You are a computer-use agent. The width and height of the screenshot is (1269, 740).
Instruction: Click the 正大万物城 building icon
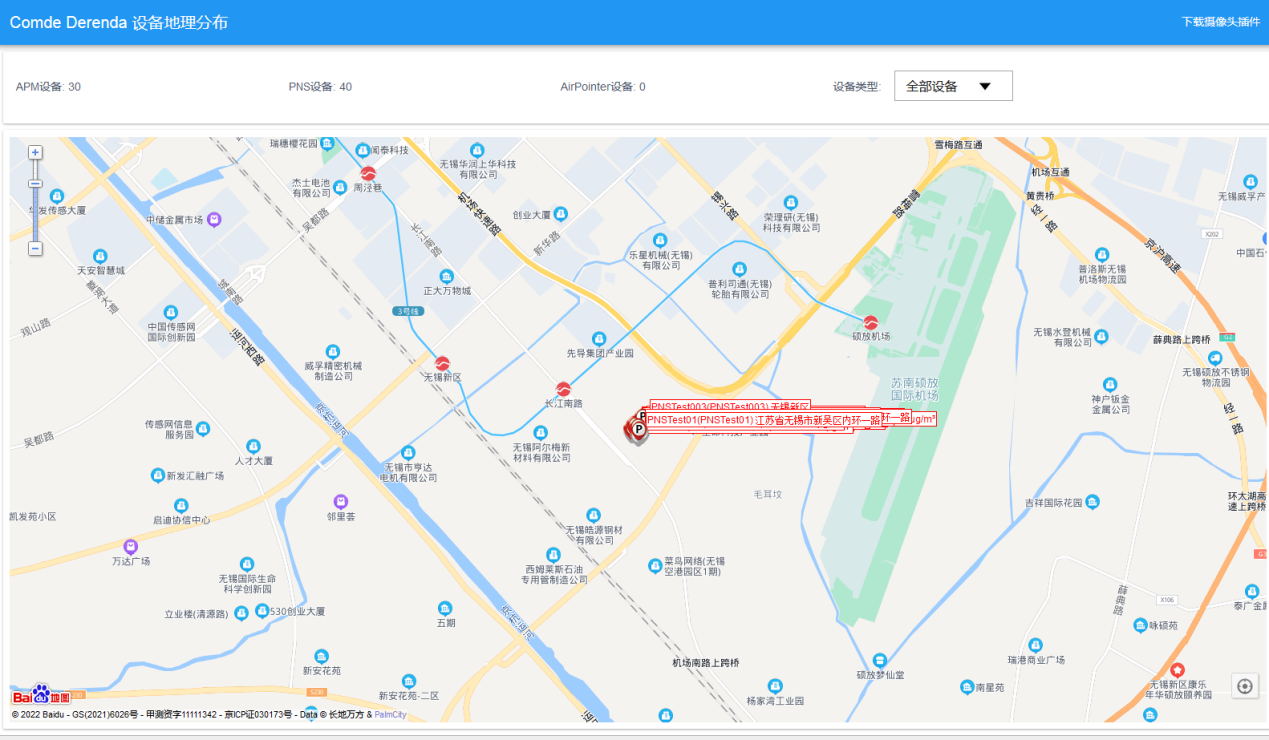tap(446, 276)
